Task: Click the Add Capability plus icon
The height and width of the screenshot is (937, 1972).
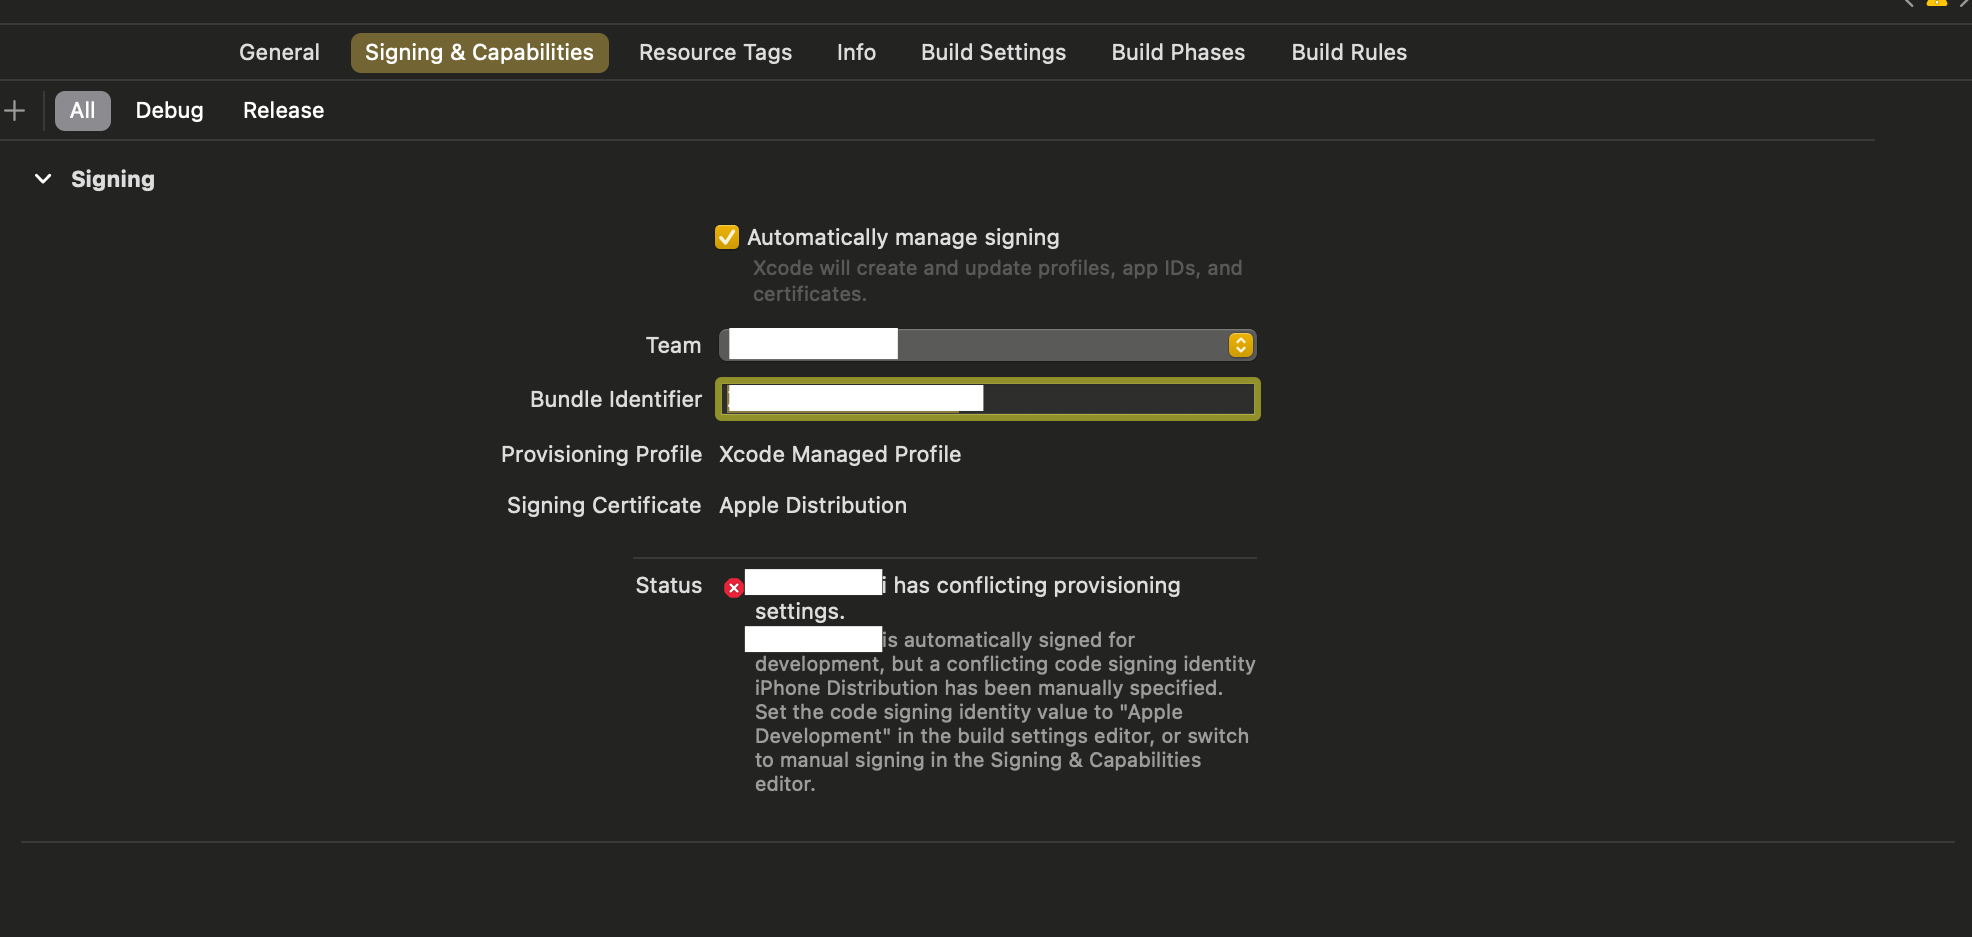Action: (15, 110)
